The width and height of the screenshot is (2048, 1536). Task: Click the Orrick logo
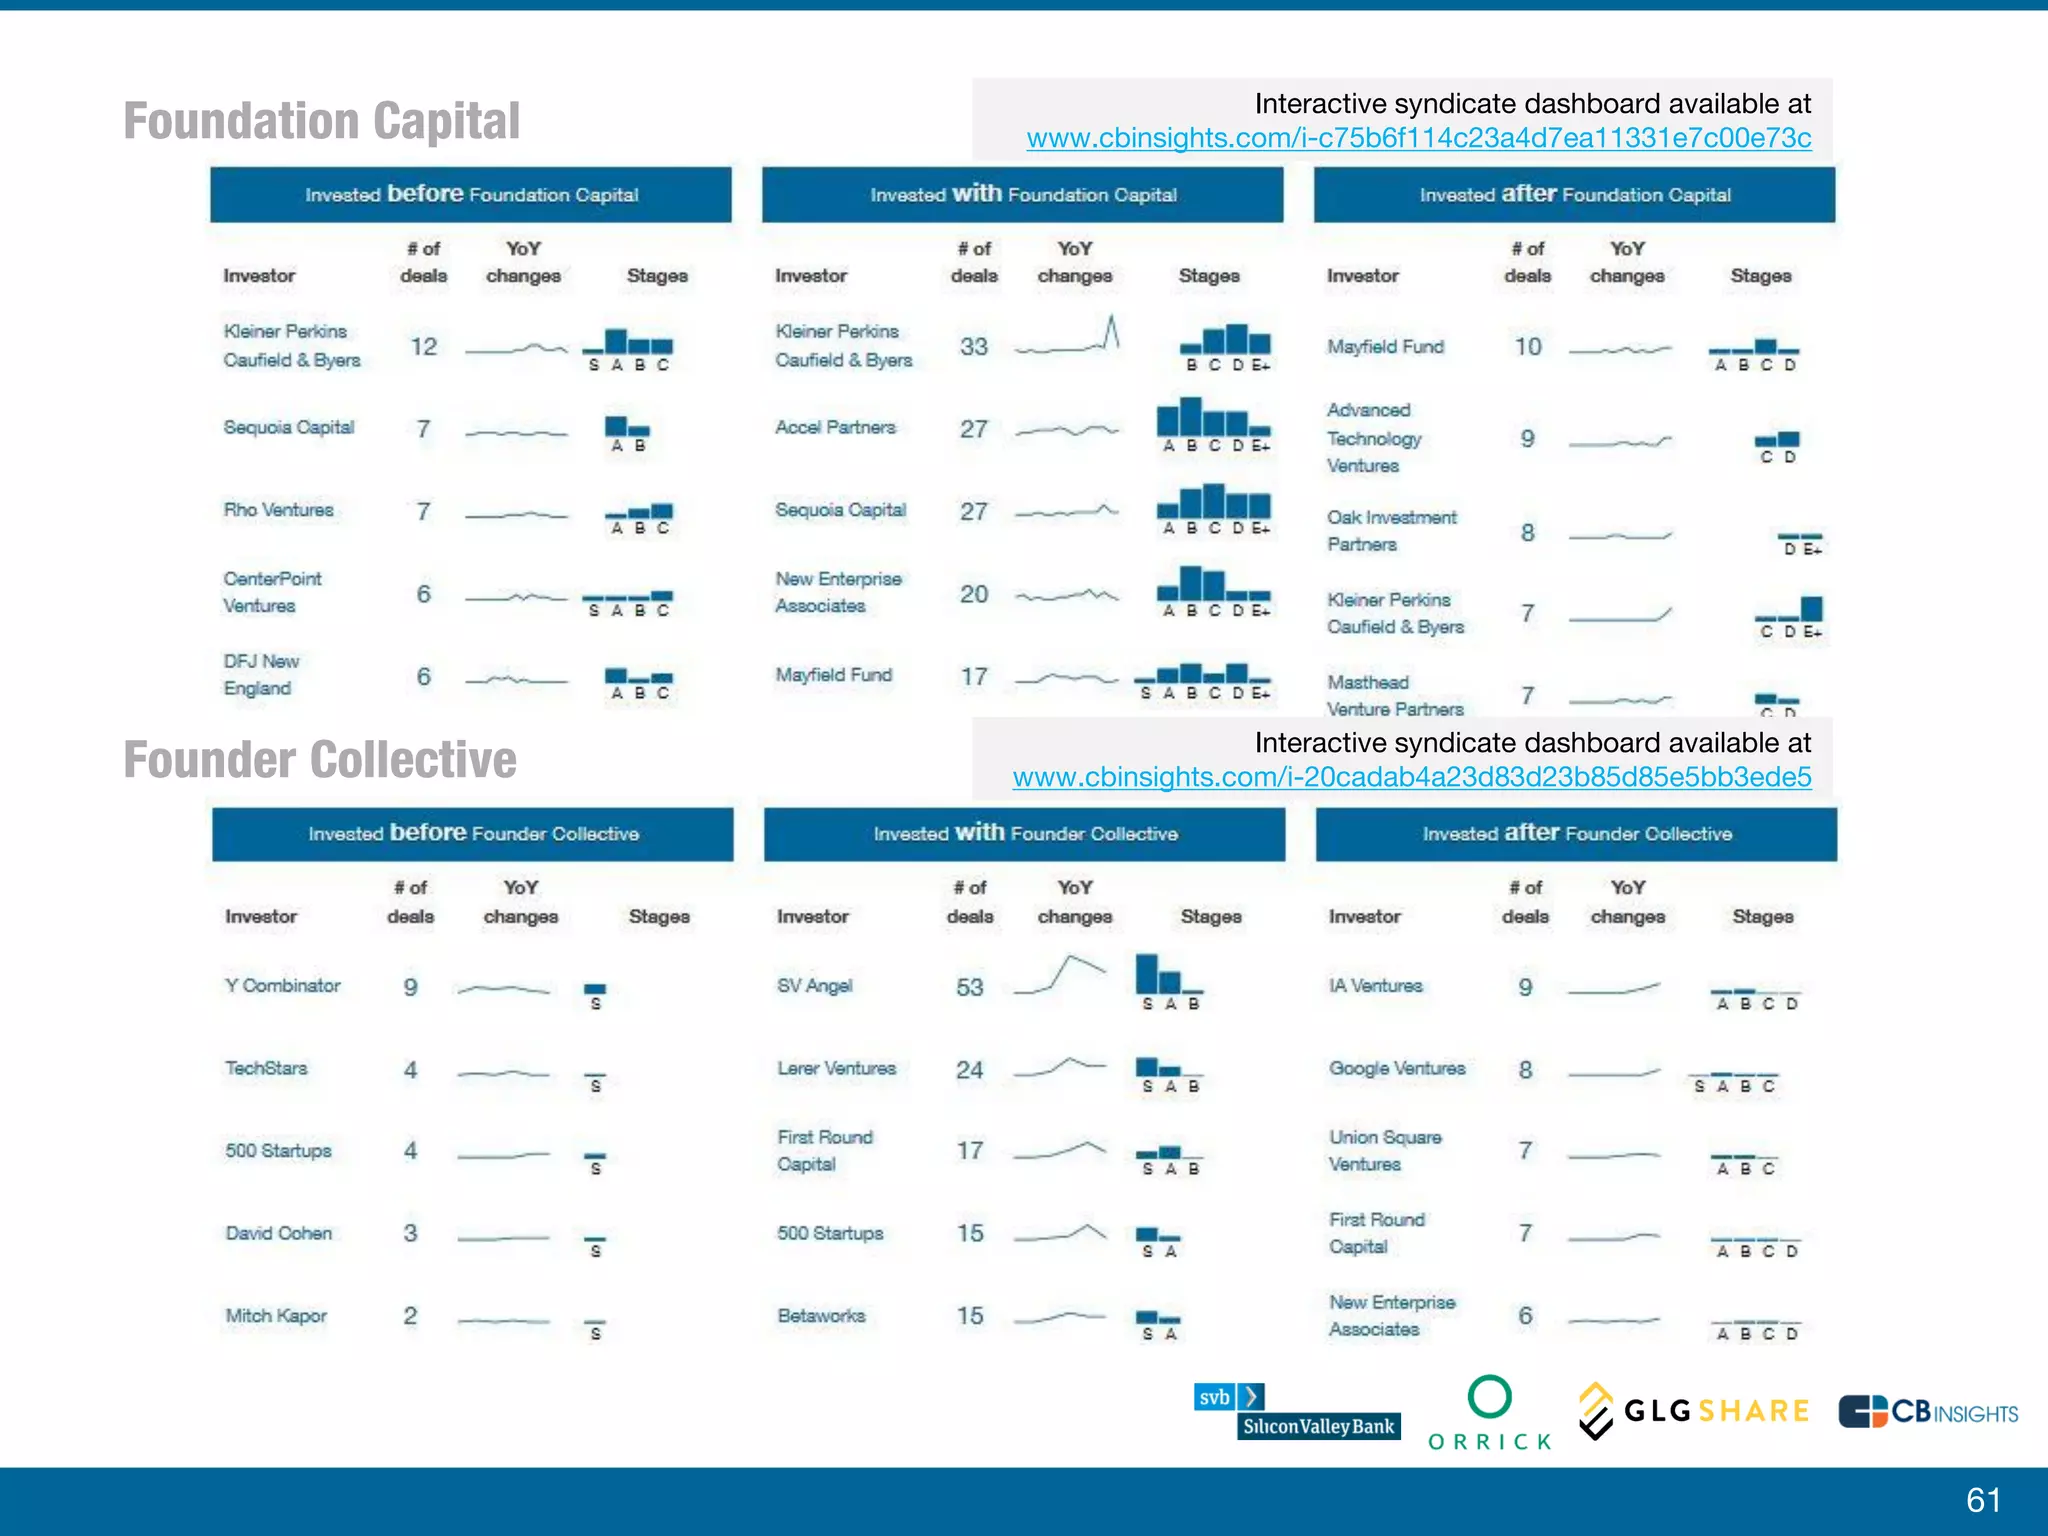(x=1489, y=1413)
